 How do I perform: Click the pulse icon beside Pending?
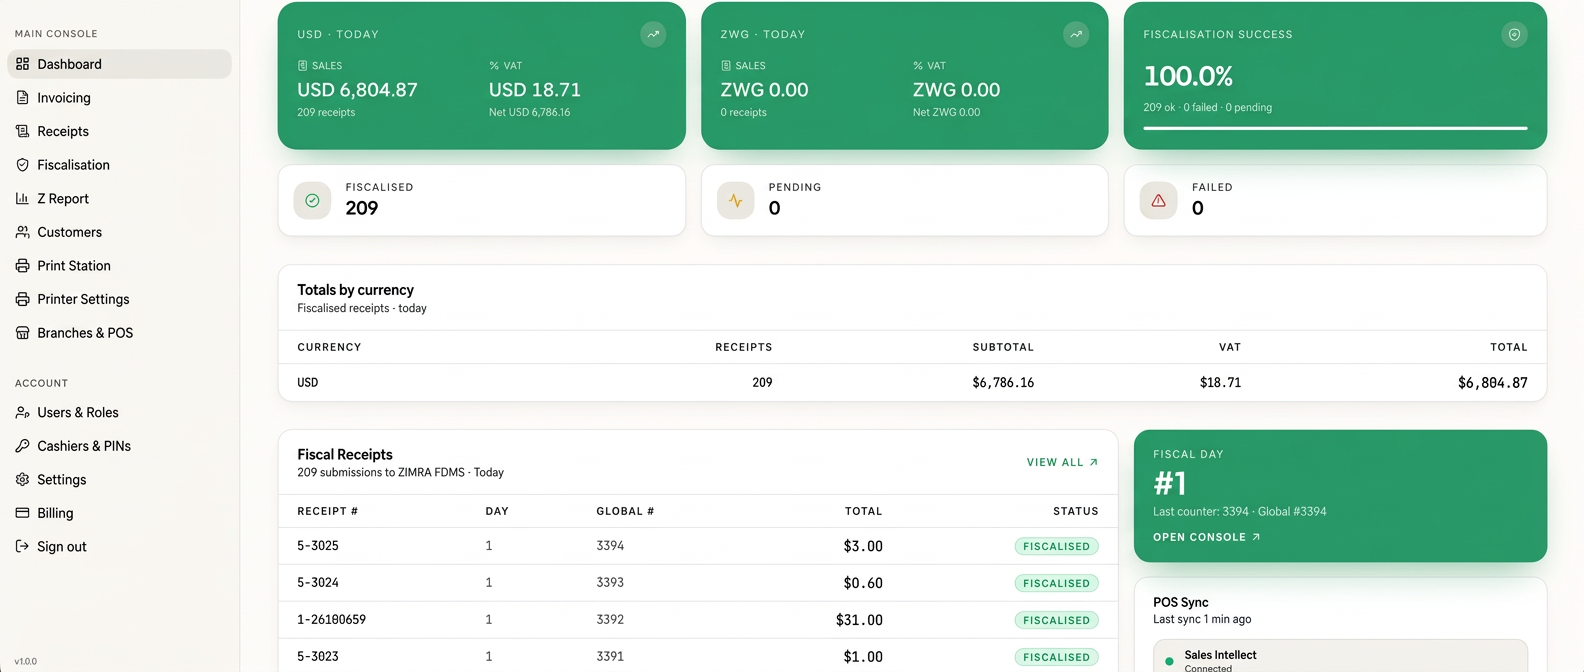tap(735, 200)
